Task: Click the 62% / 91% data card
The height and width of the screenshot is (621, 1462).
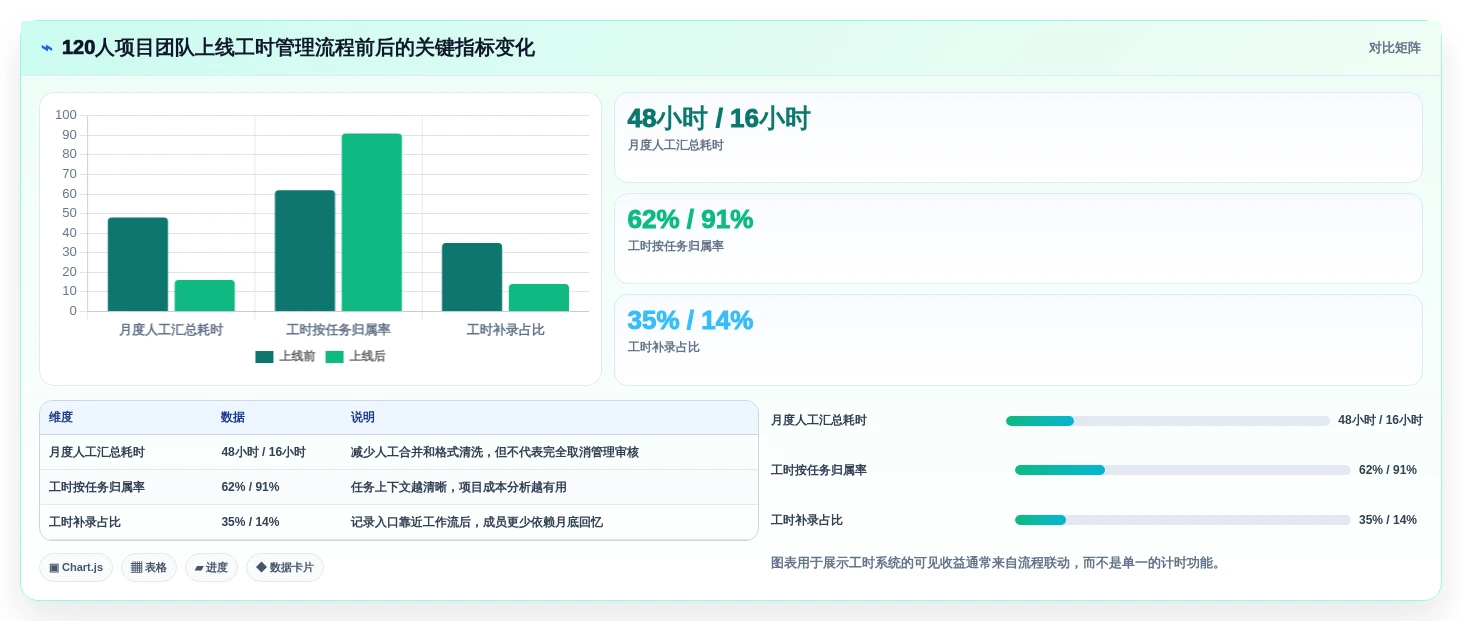Action: pos(1018,238)
